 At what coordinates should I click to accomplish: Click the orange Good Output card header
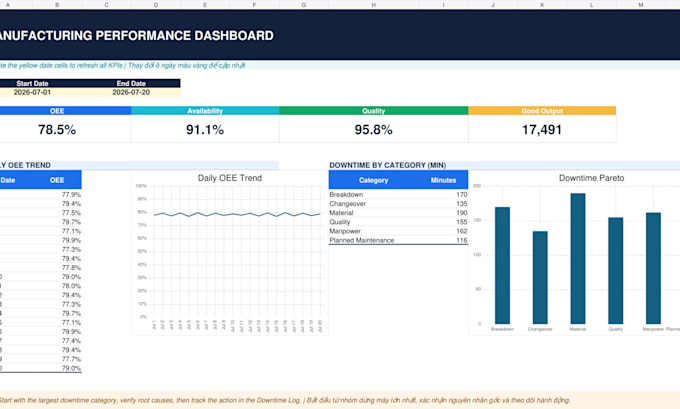point(542,111)
